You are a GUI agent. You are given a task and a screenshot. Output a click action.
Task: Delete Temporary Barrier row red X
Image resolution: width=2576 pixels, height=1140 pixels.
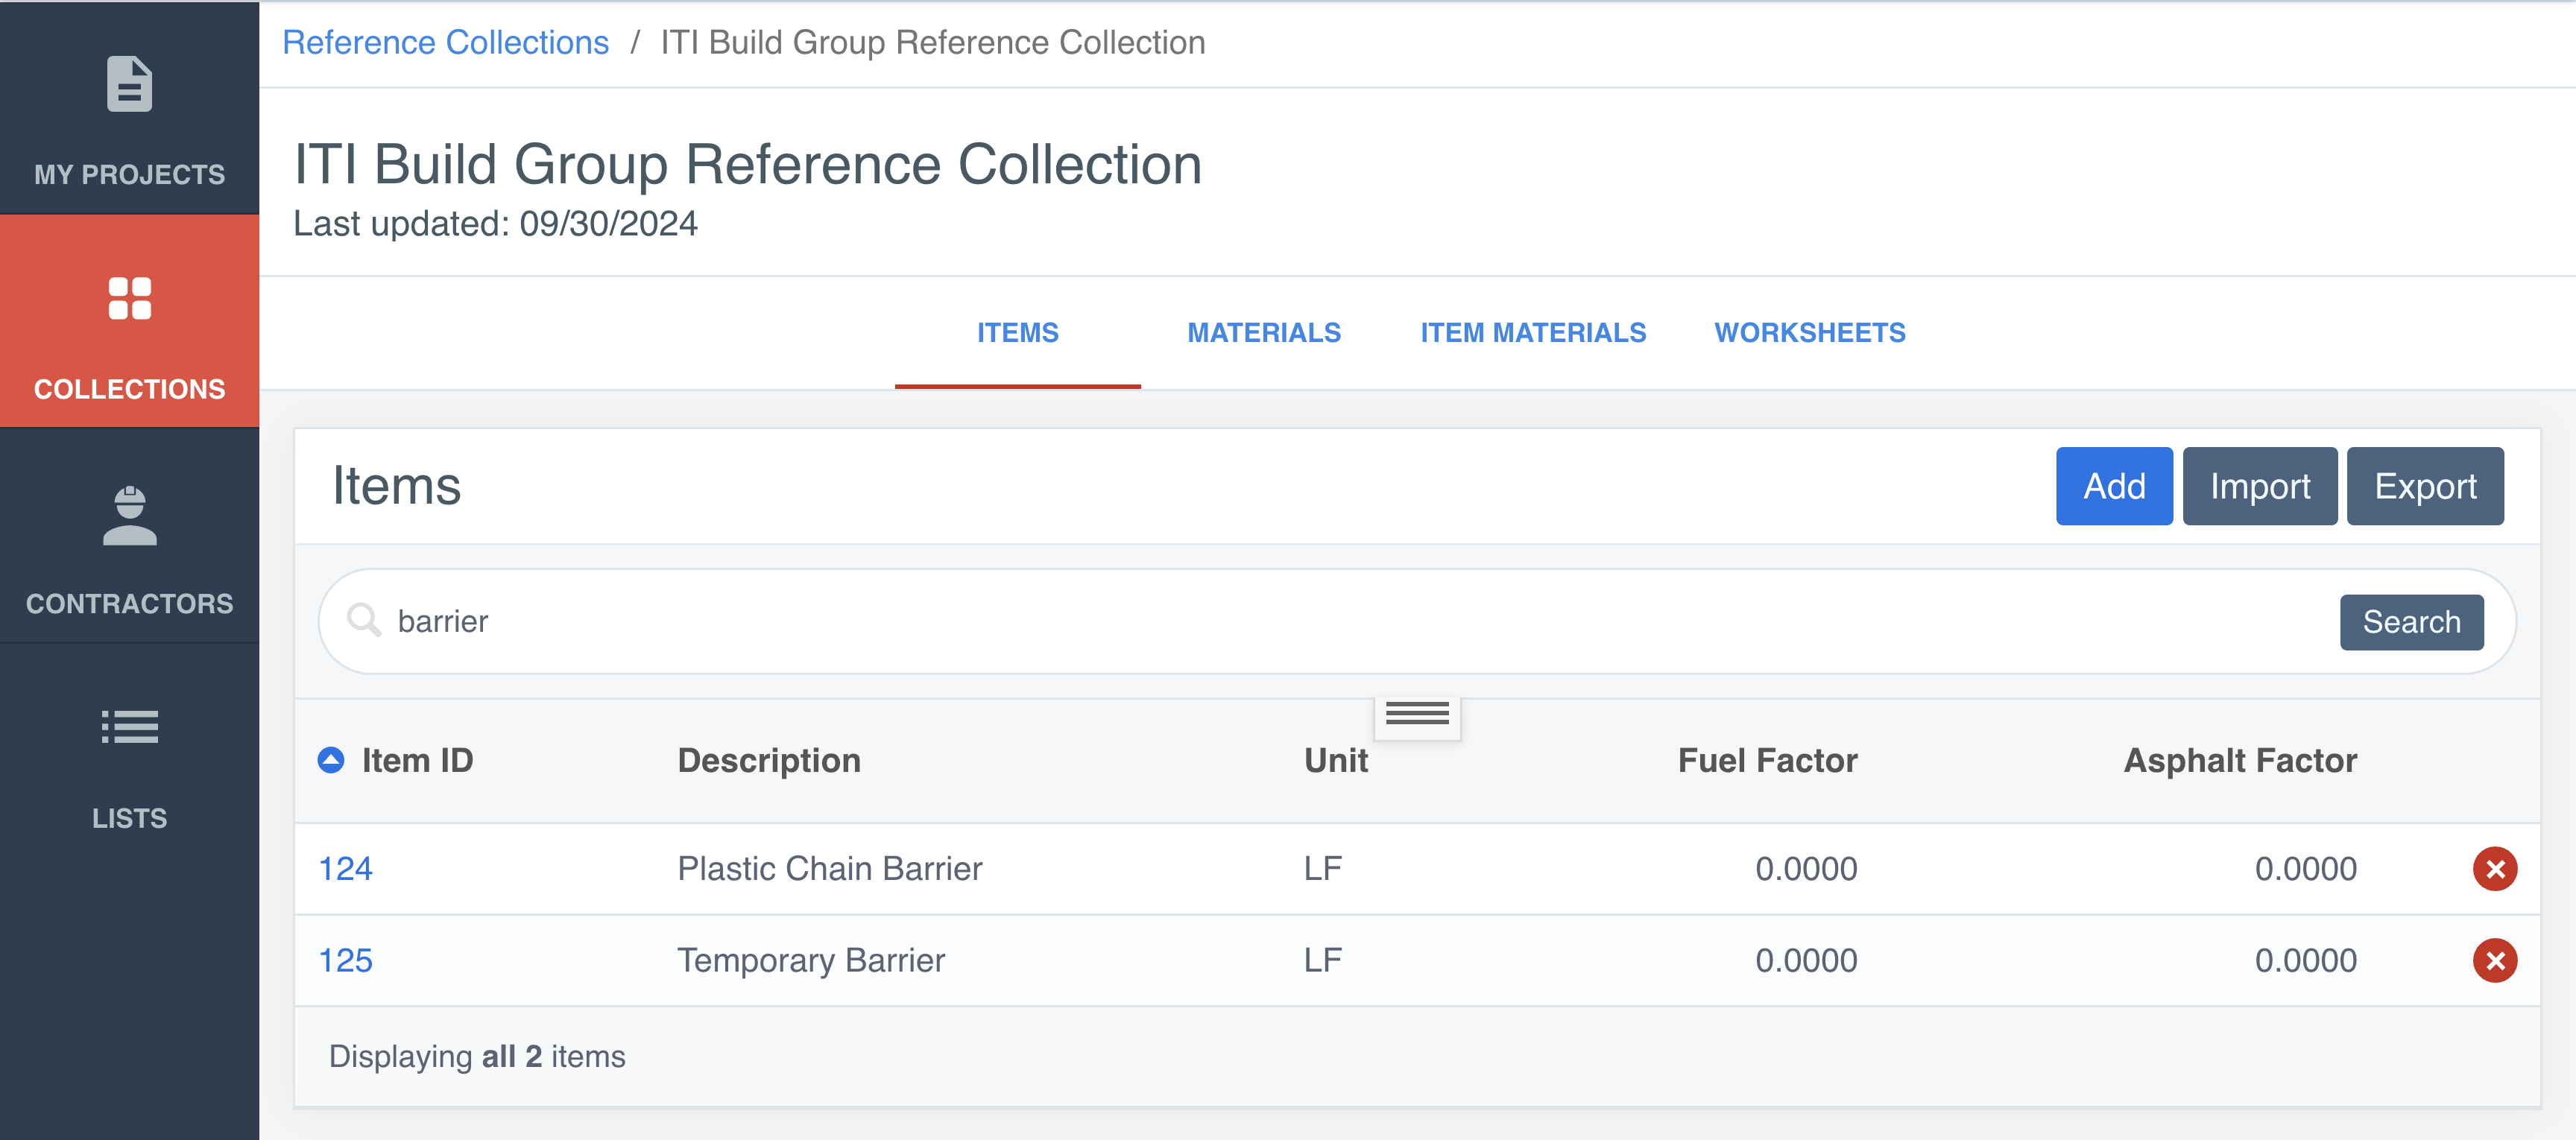(2494, 960)
